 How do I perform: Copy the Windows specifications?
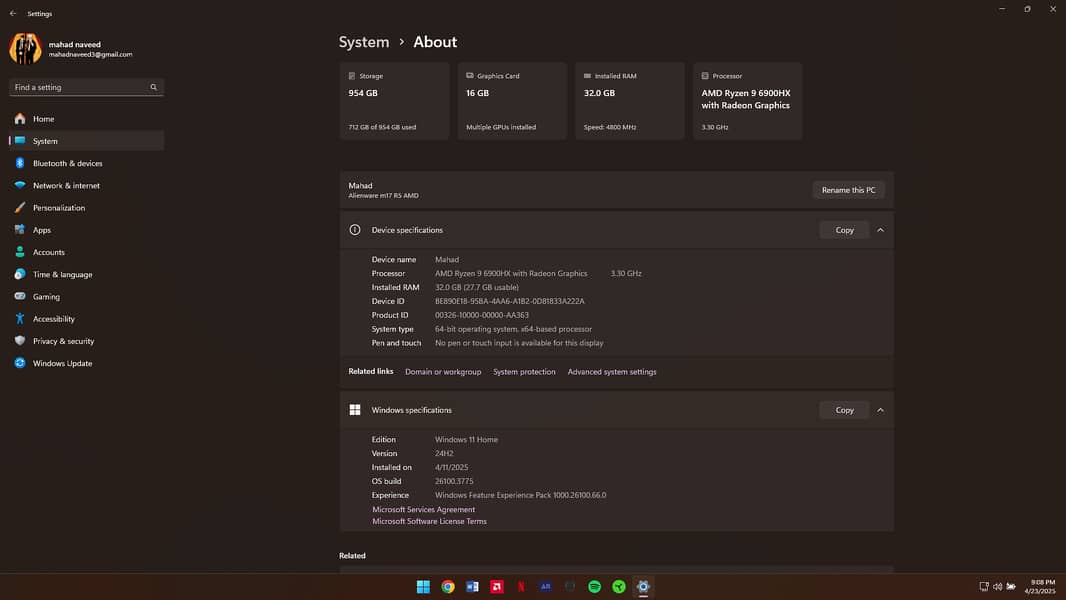click(x=844, y=410)
